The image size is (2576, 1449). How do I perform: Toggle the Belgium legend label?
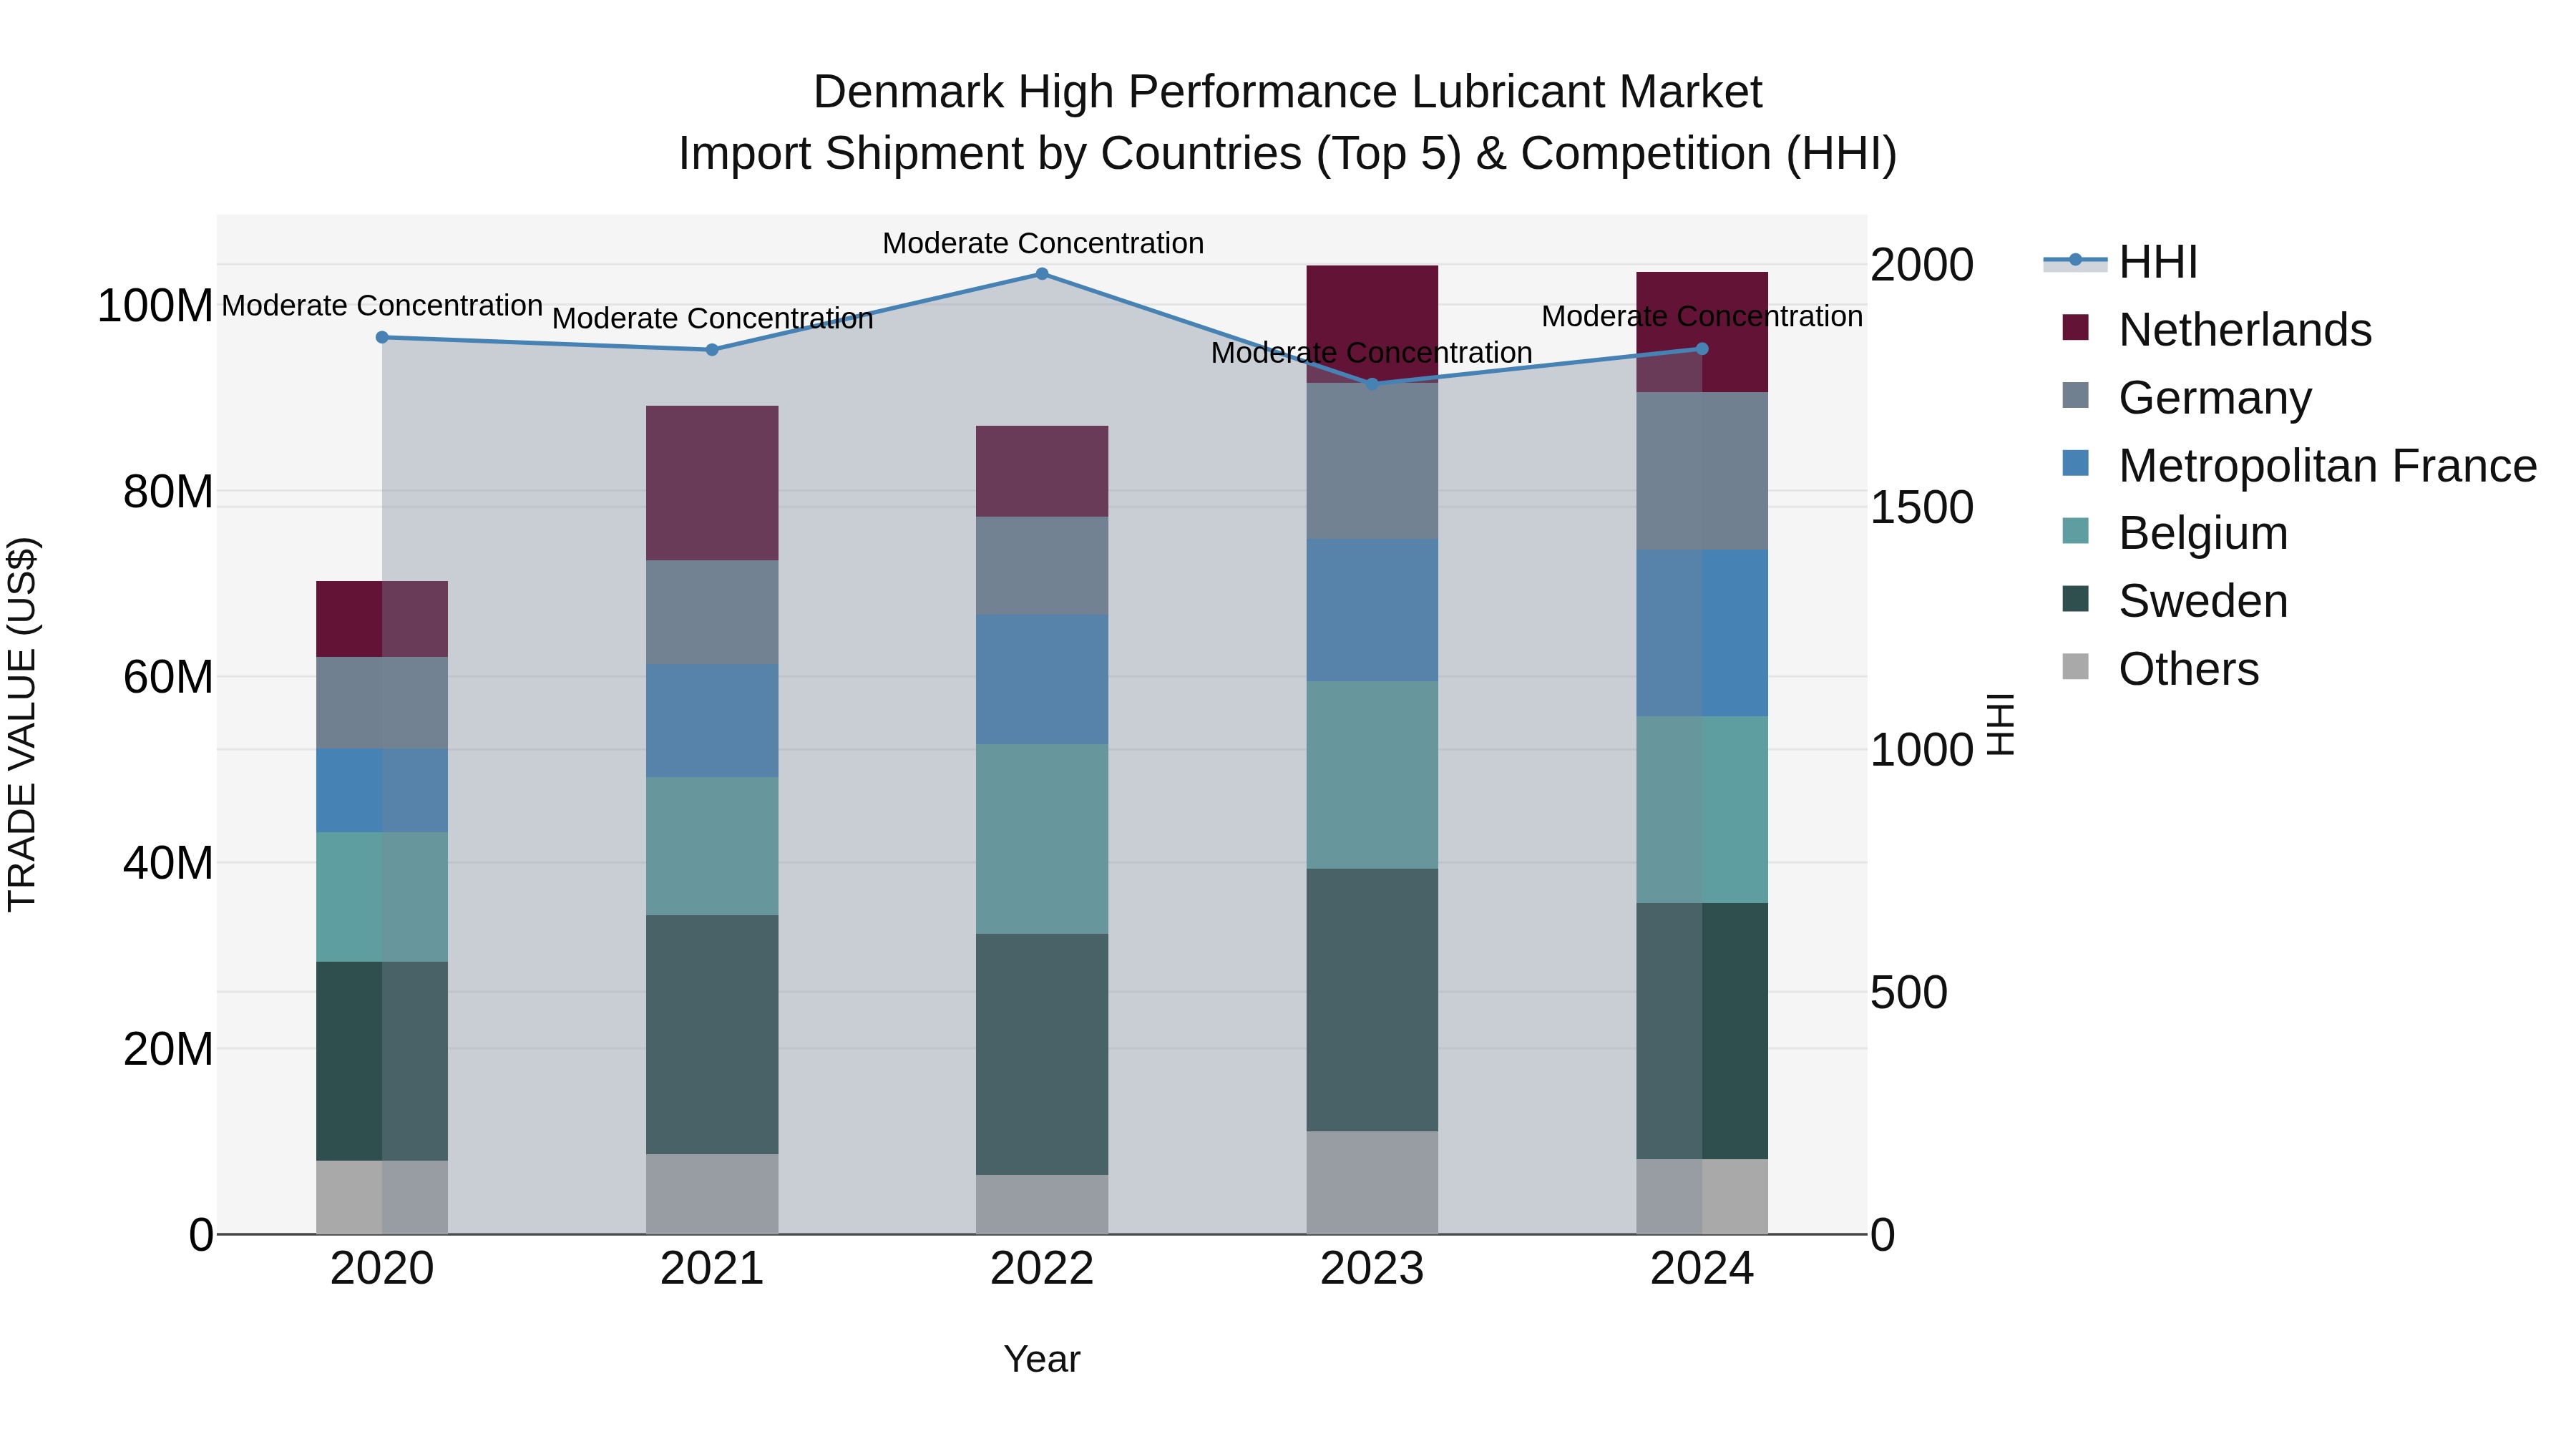point(2203,533)
